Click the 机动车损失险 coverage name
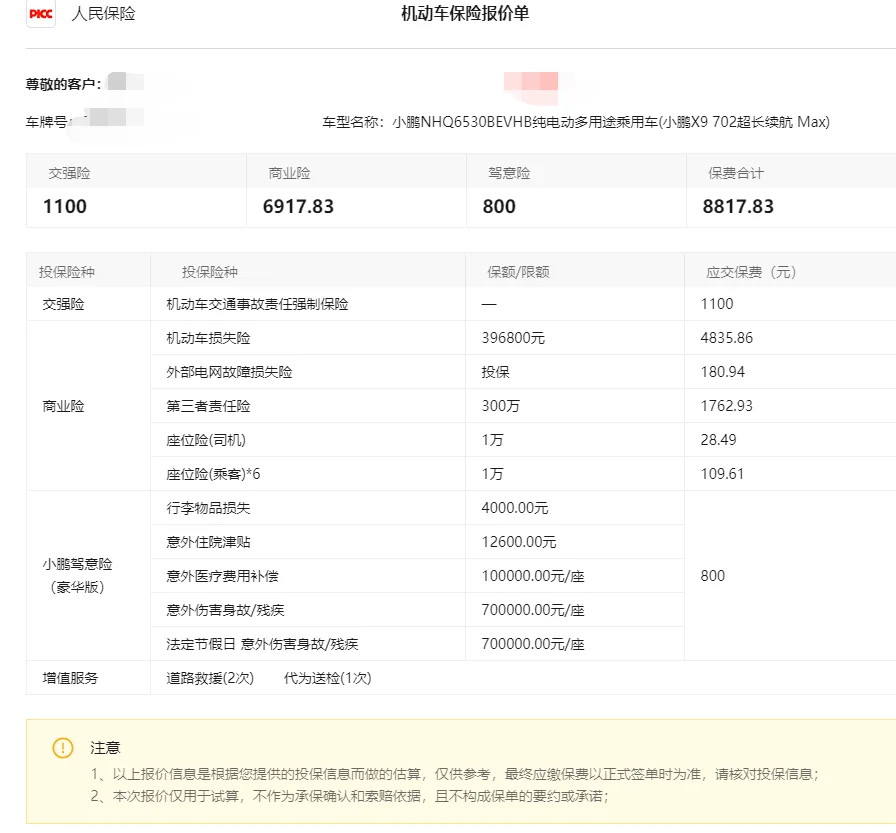Image resolution: width=896 pixels, height=833 pixels. tap(209, 338)
